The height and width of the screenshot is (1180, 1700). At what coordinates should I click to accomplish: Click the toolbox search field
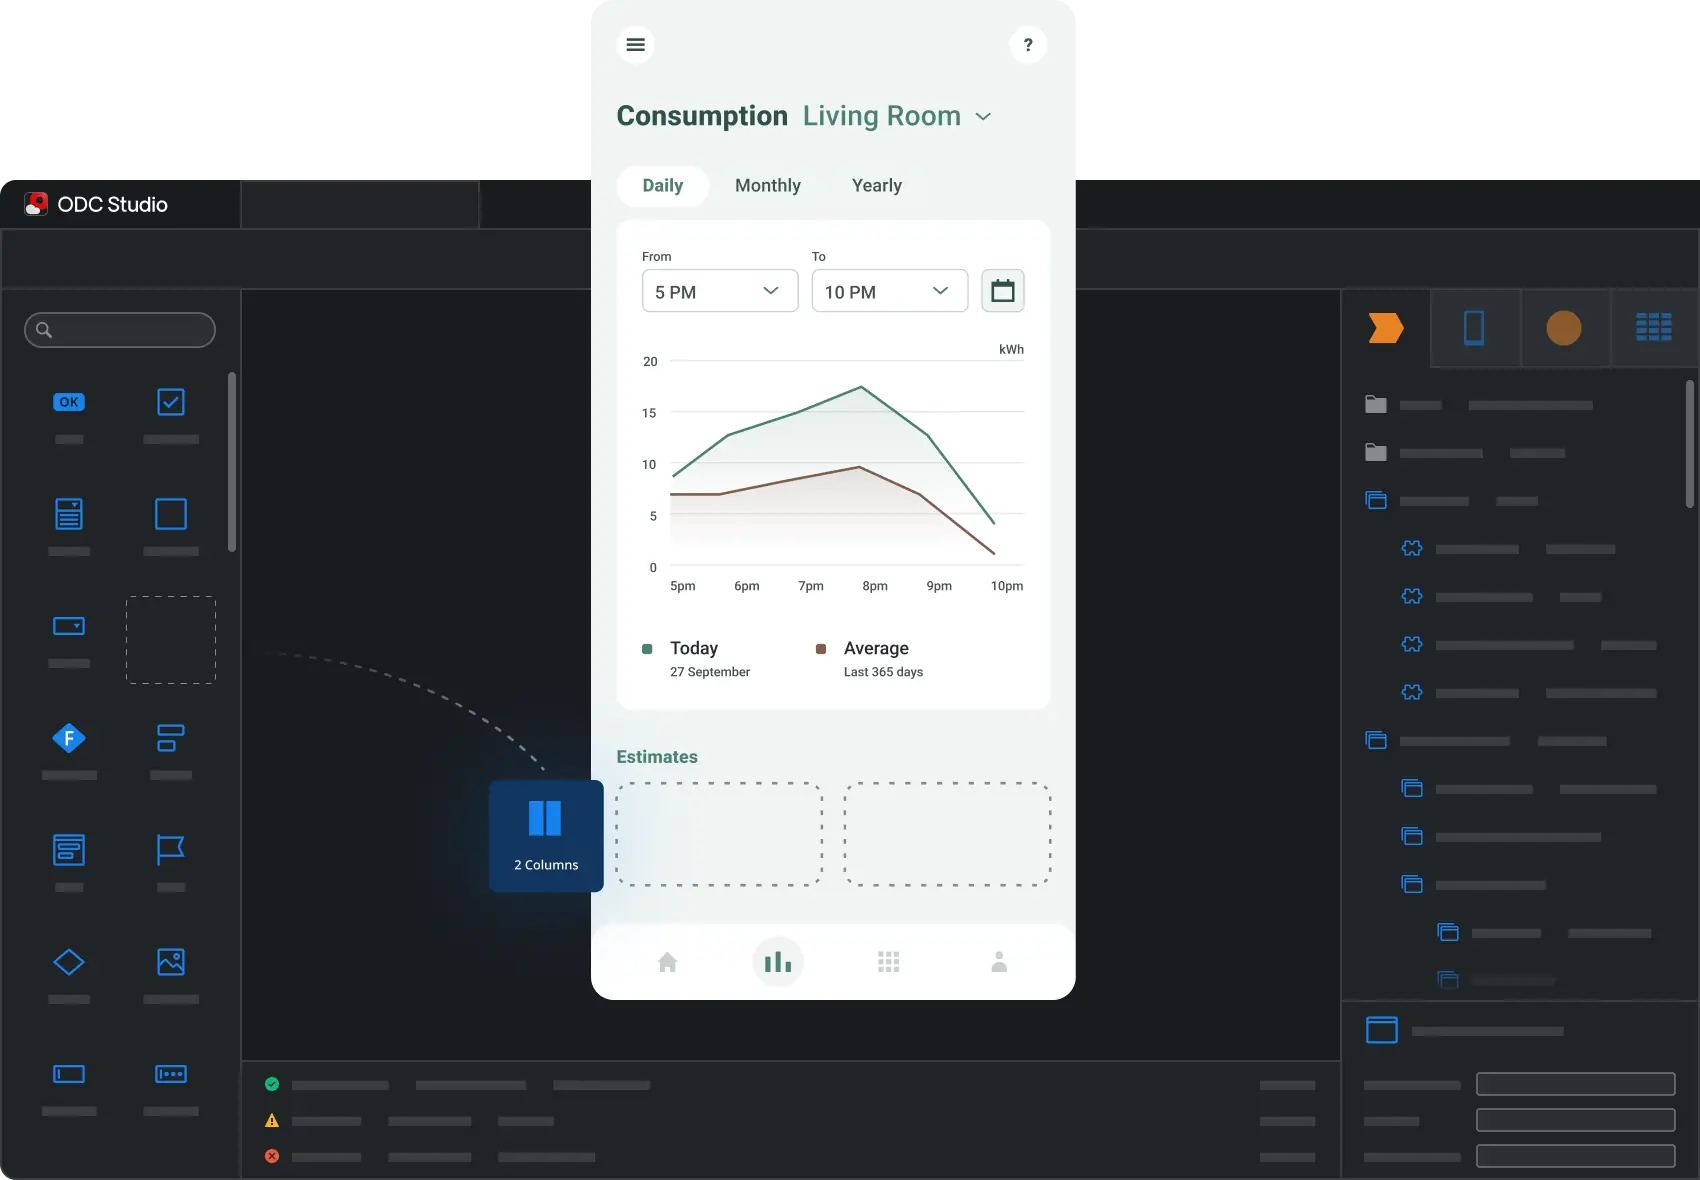(x=119, y=330)
